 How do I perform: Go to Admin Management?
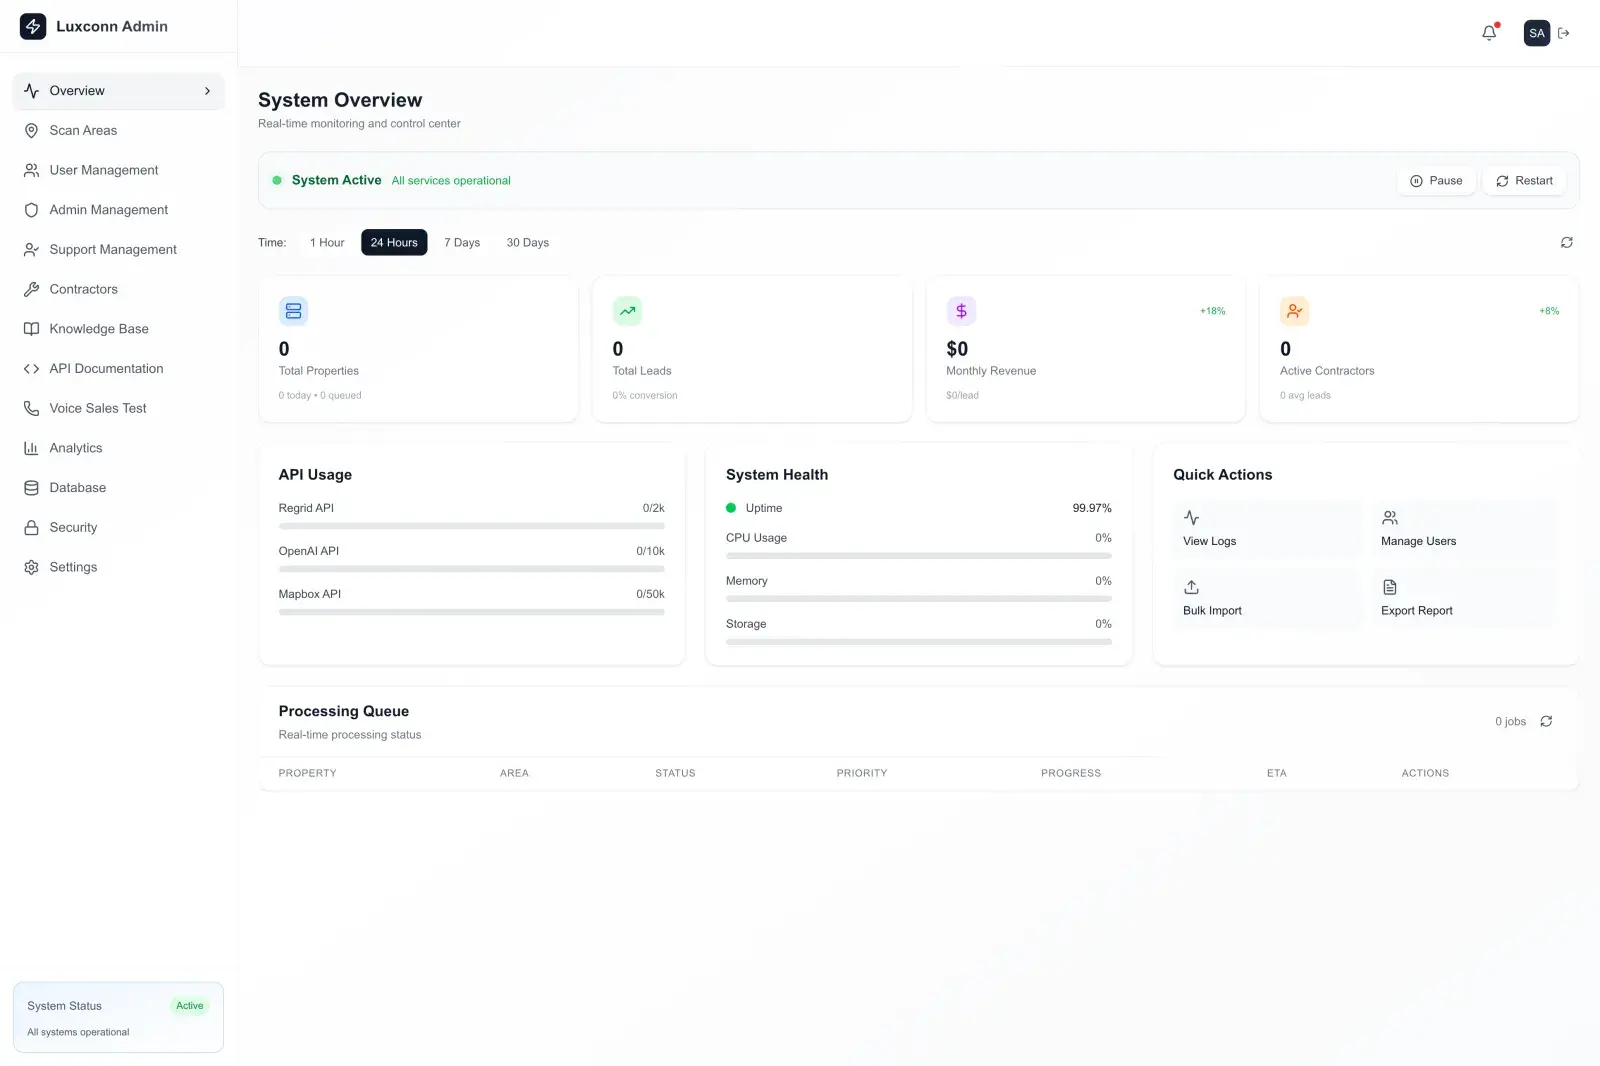[118, 210]
